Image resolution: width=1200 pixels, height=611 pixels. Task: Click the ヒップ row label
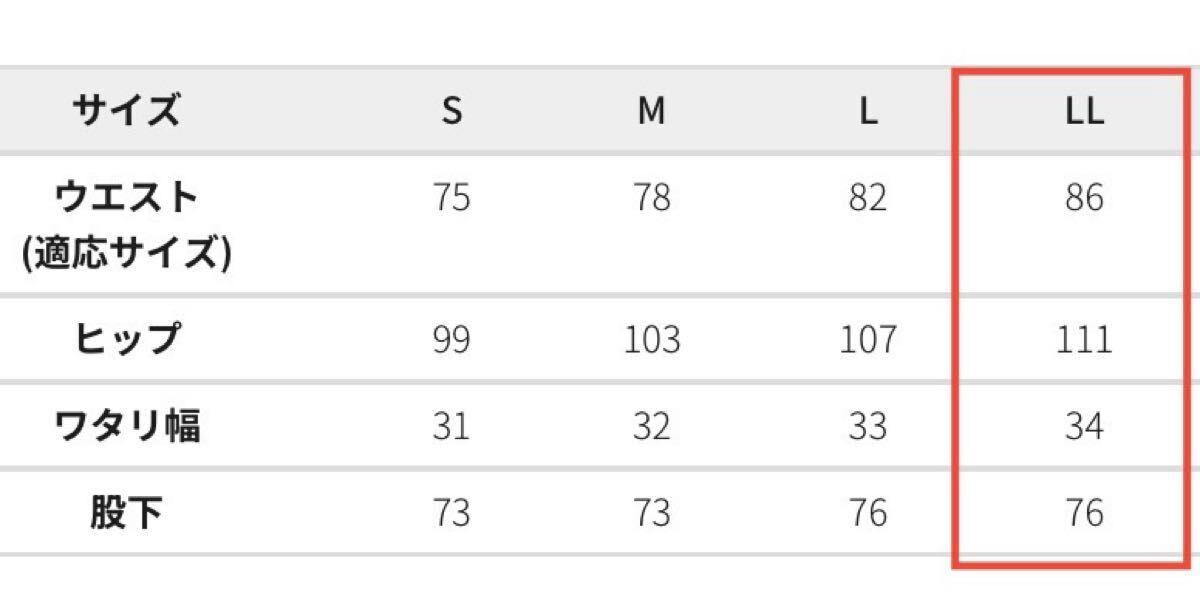coord(126,340)
